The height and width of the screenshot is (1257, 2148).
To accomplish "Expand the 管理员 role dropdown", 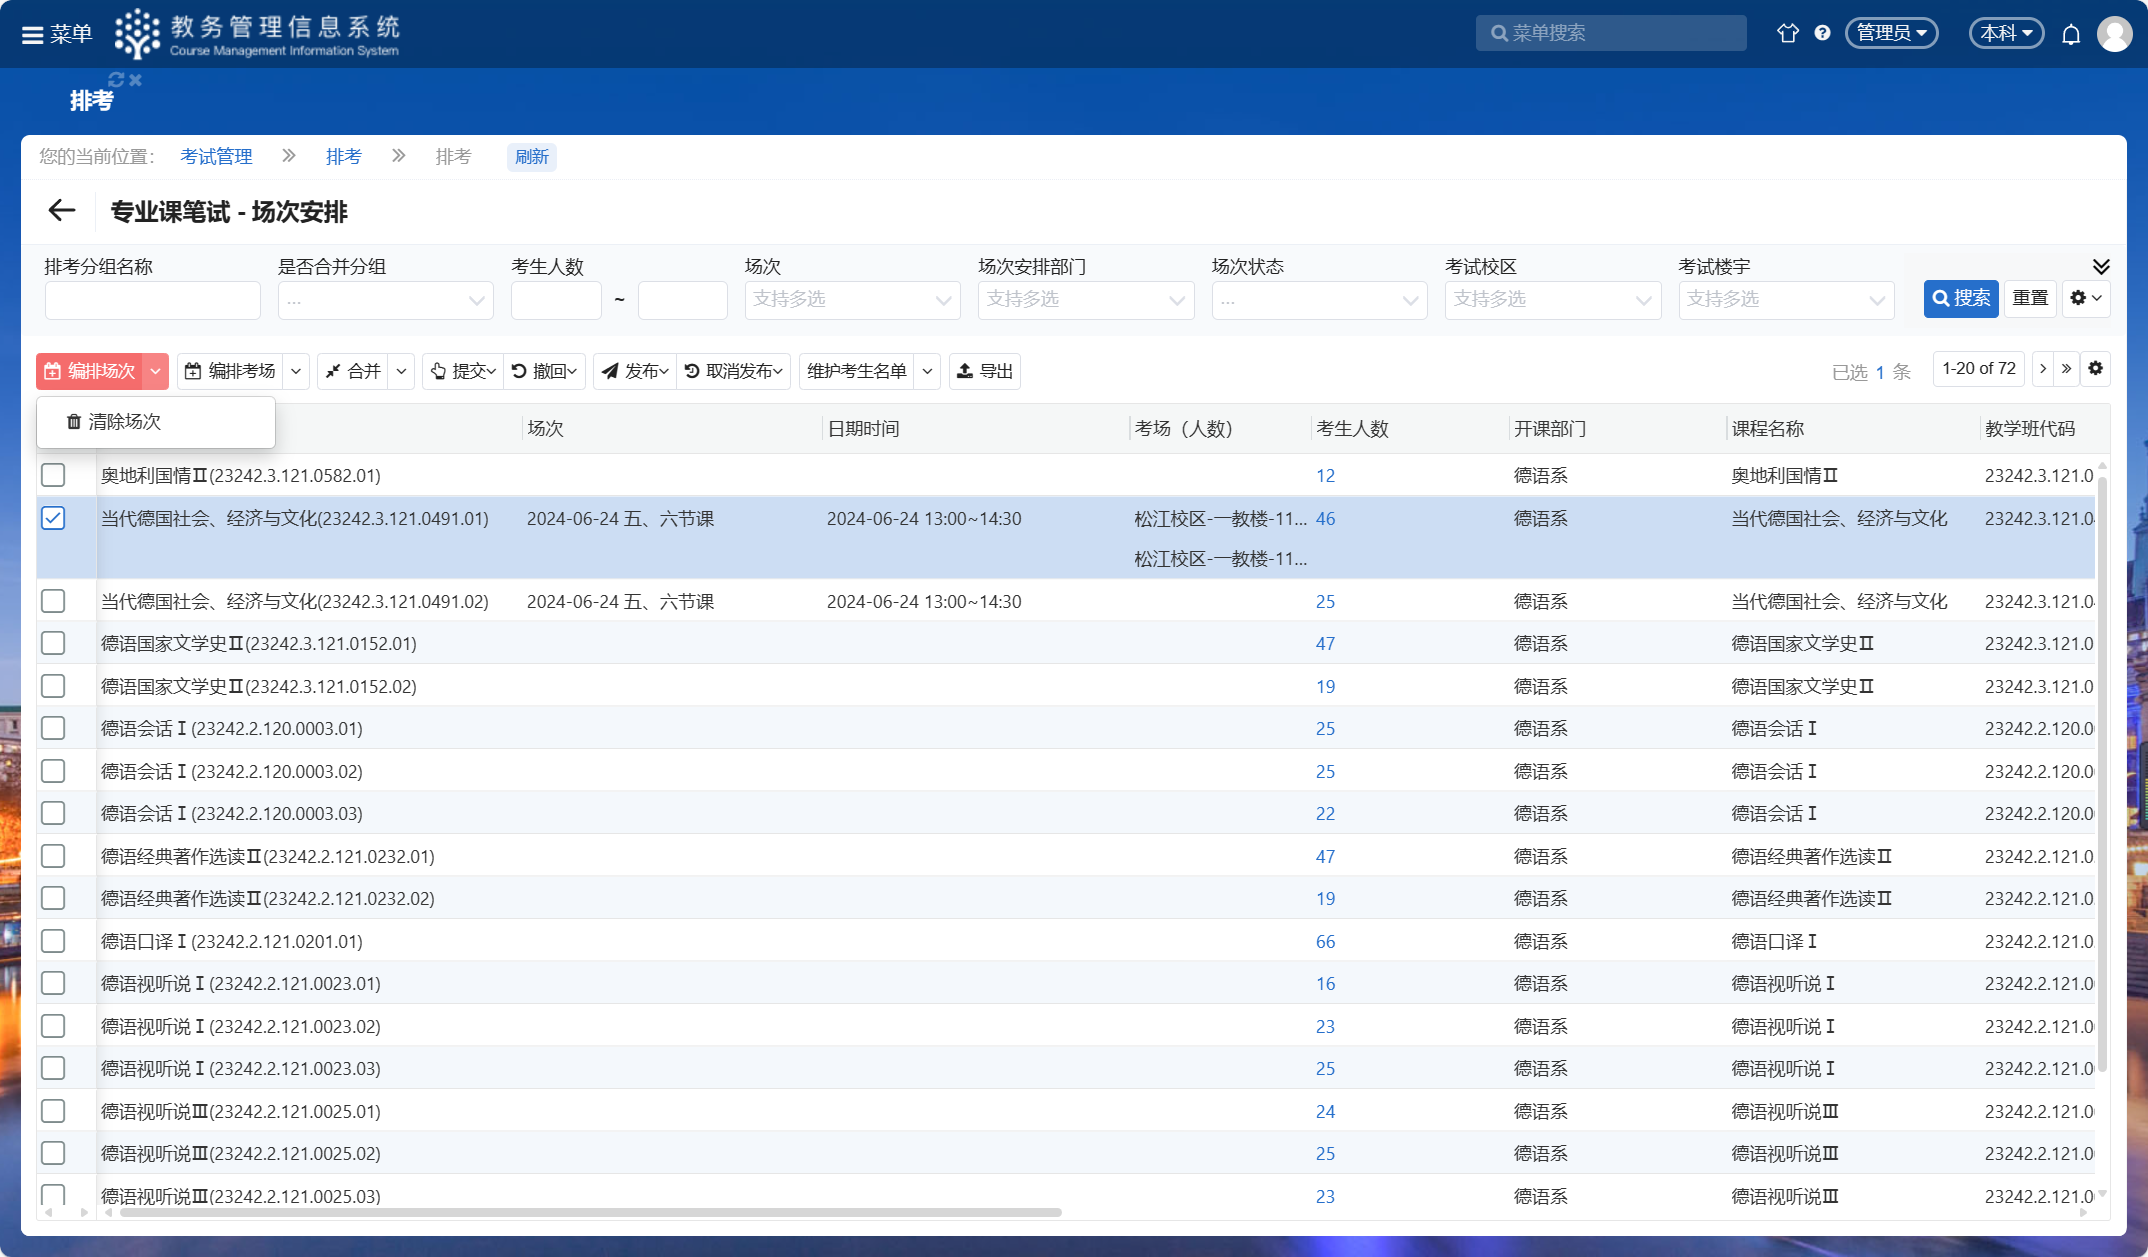I will click(1891, 33).
